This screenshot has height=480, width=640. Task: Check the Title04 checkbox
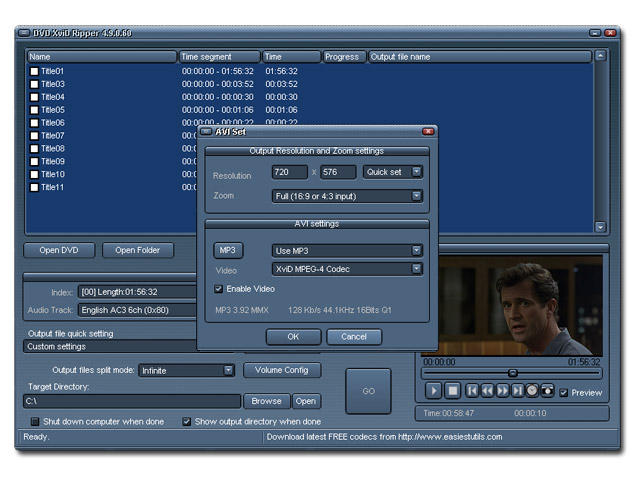[x=34, y=97]
